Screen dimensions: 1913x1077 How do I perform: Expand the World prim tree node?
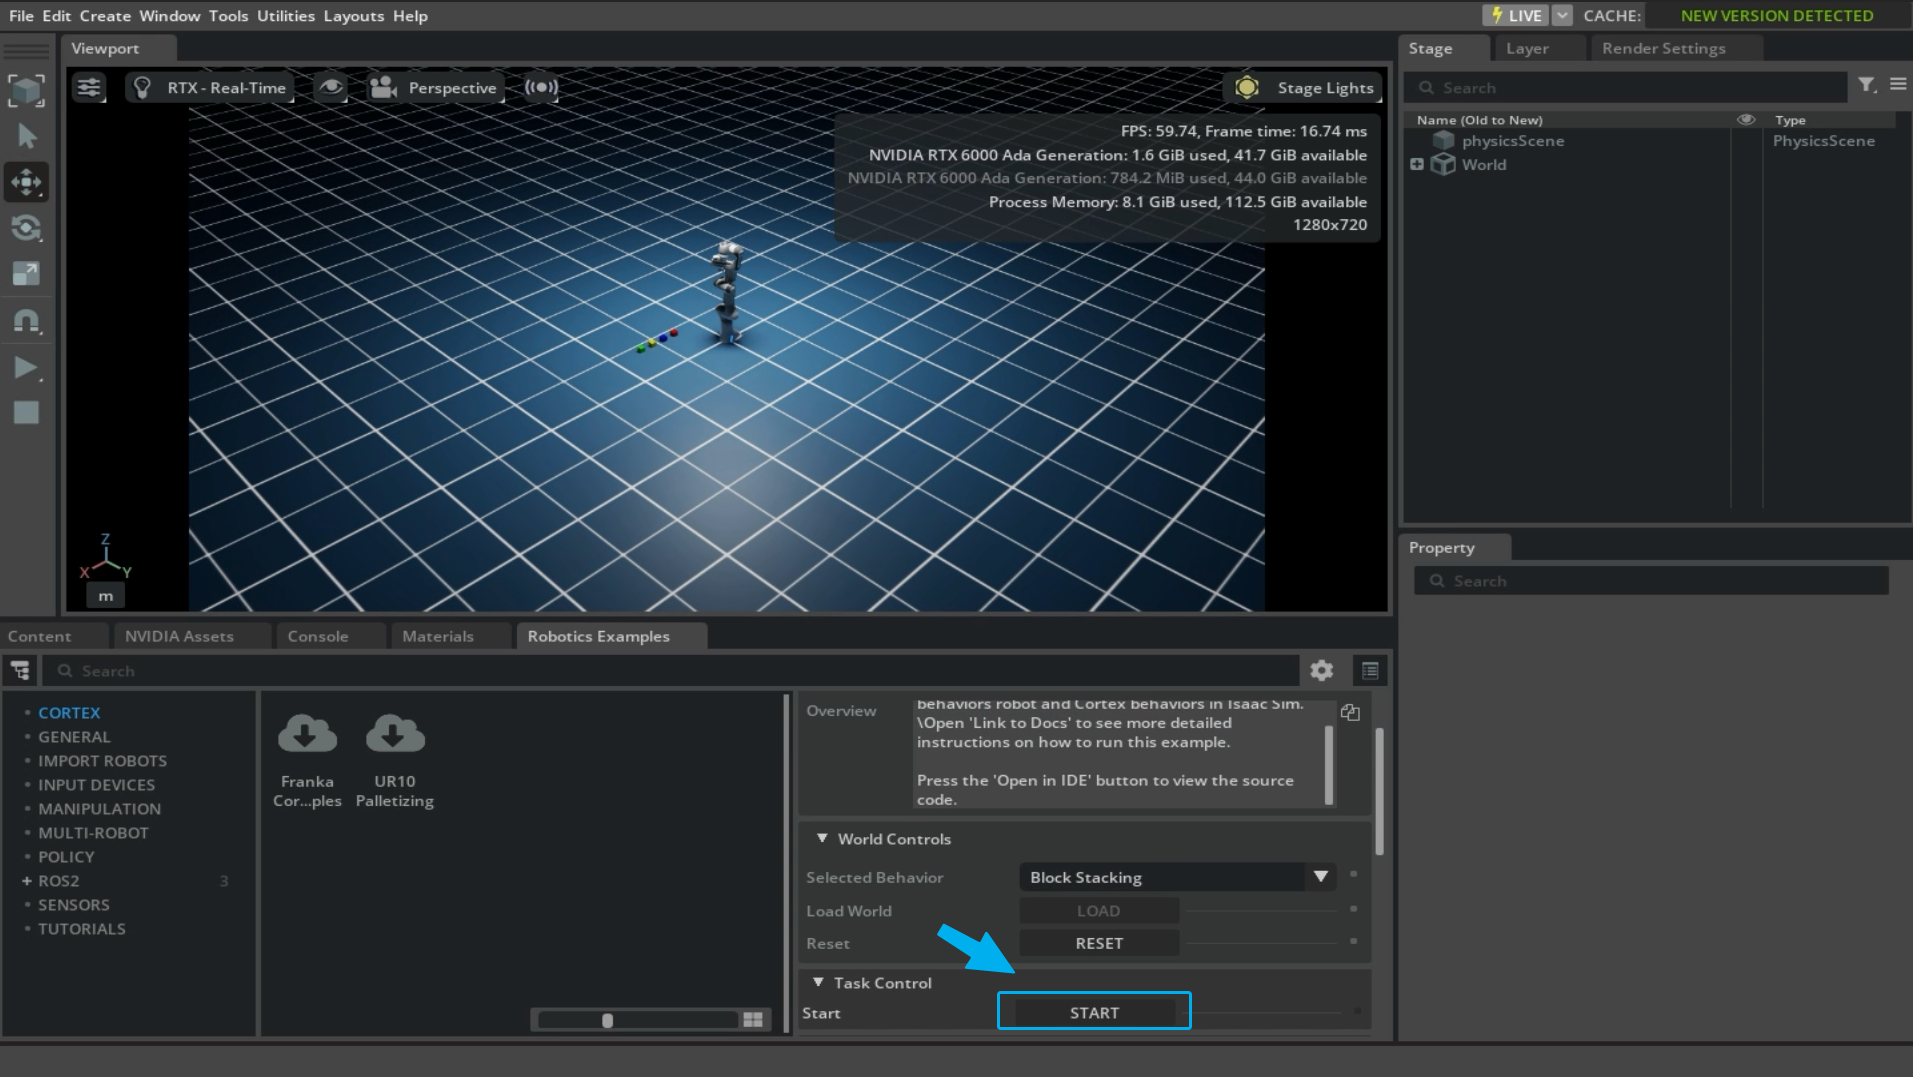(1417, 164)
